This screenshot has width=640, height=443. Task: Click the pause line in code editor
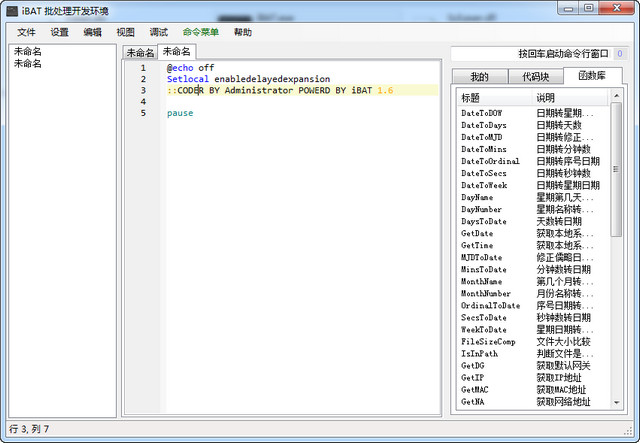click(x=181, y=113)
